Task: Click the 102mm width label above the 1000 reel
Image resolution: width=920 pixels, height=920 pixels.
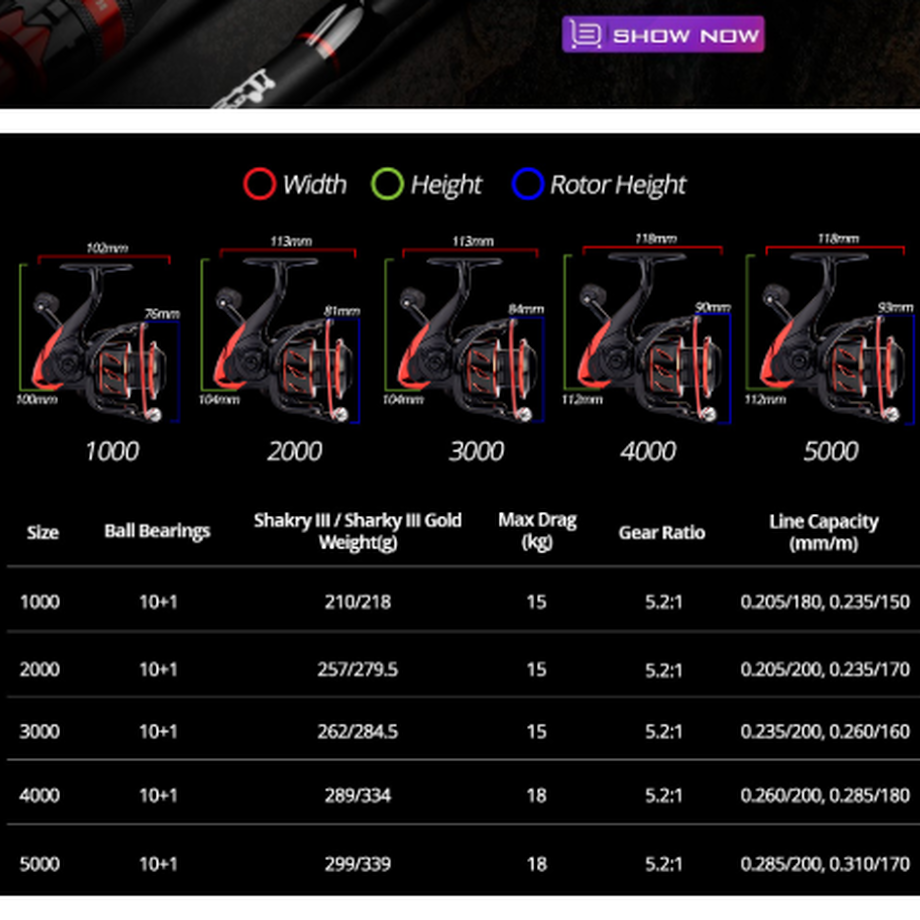Action: [107, 248]
